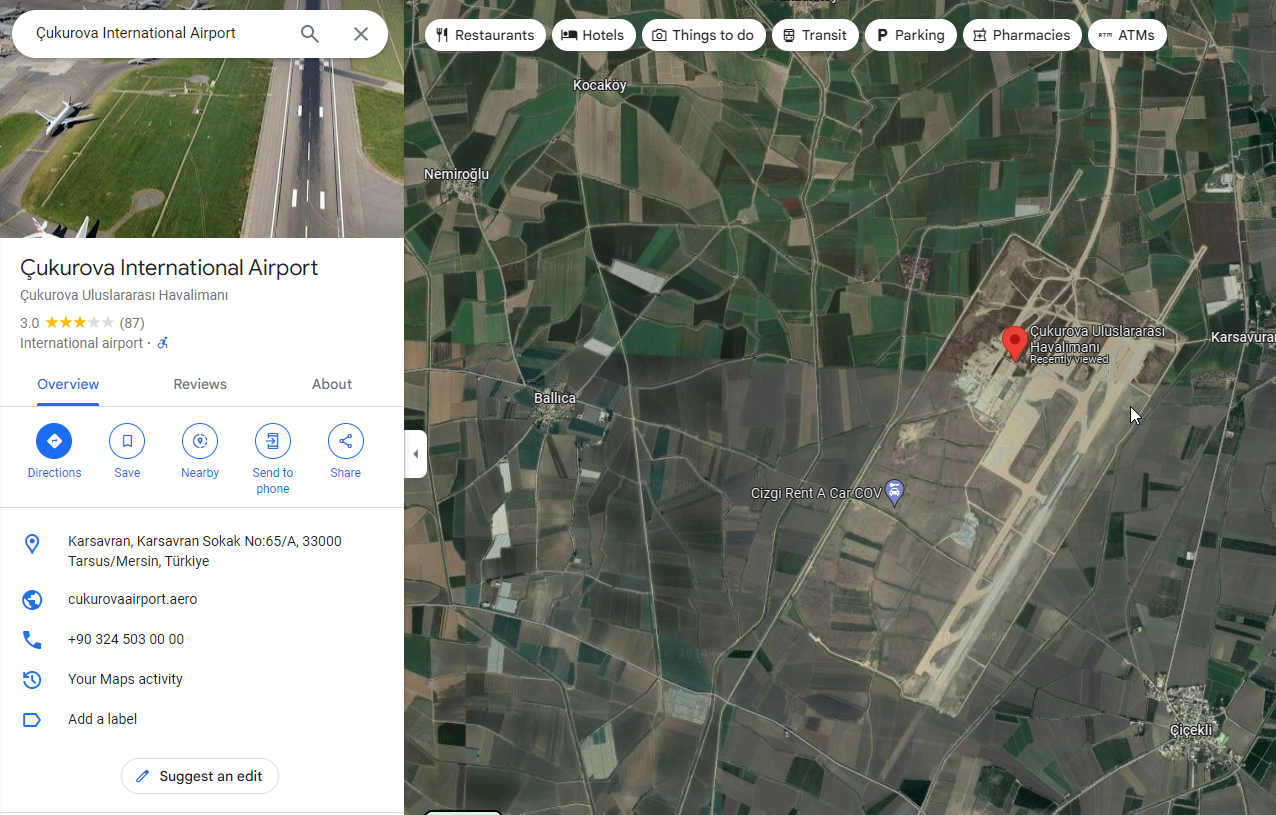Screen dimensions: 1276x815
Task: Click the Cizgi Rent A Car marker icon
Action: (x=896, y=491)
